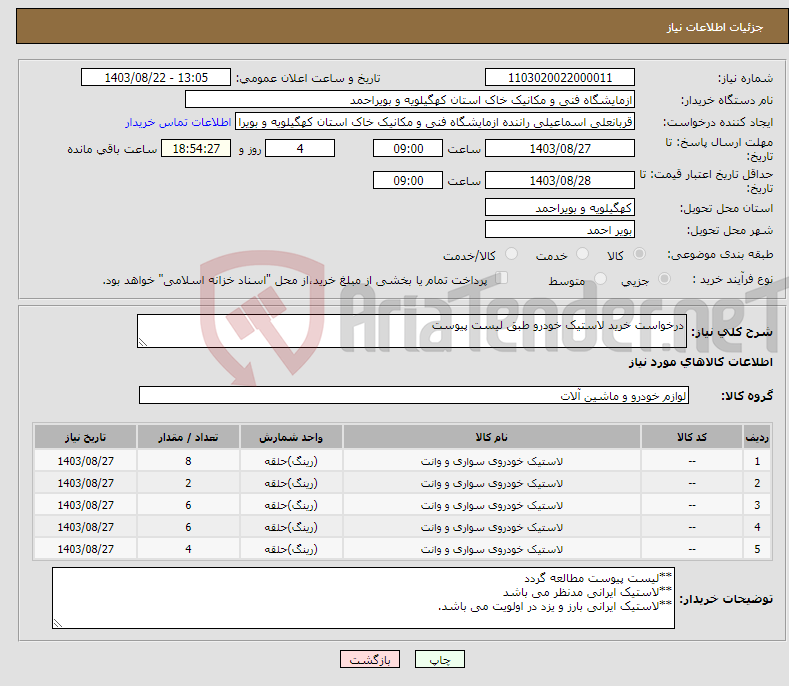Image resolution: width=789 pixels, height=686 pixels.
Task: Click the remaining days field showing 4
Action: (x=300, y=148)
